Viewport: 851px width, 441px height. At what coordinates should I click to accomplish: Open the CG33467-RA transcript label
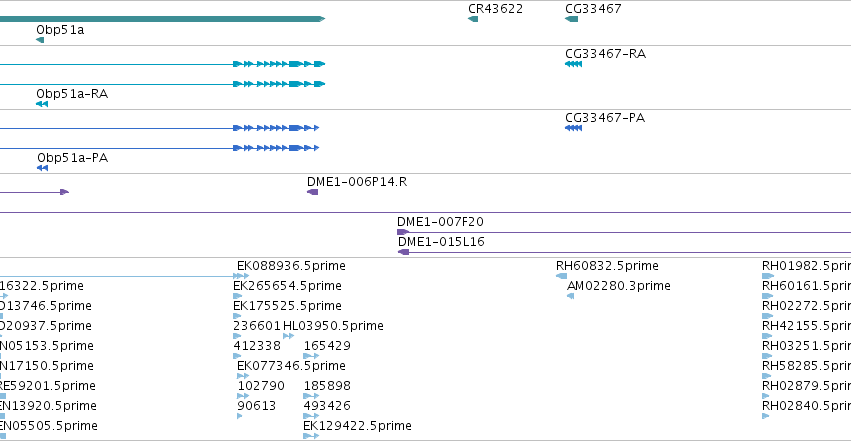[606, 54]
